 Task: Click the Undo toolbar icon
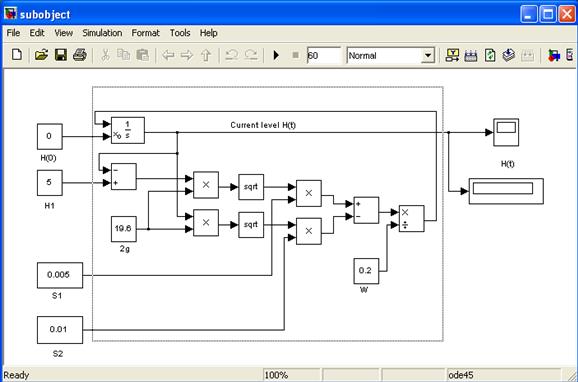pos(231,55)
